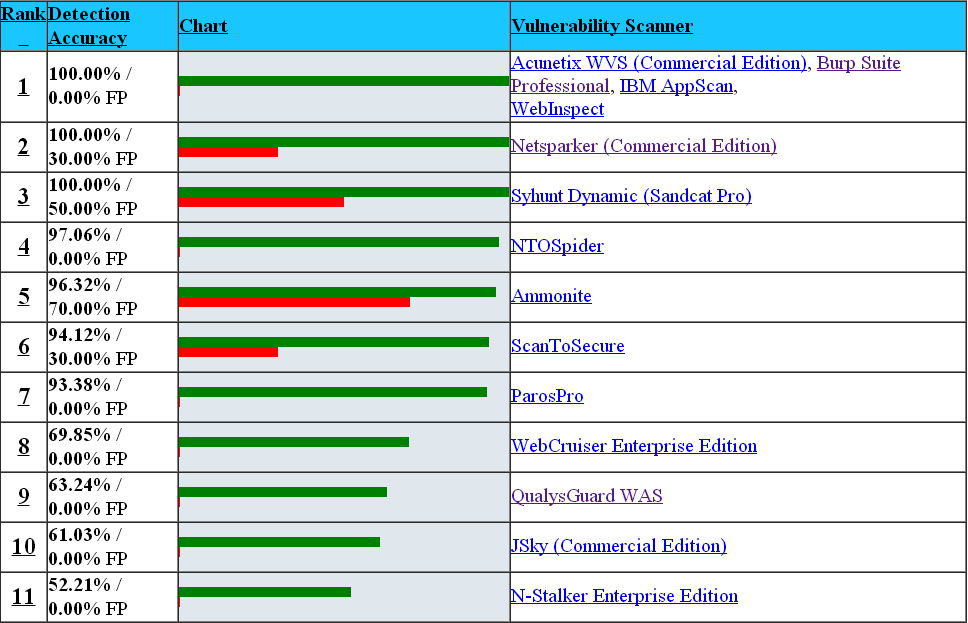Viewport: 968px width, 623px height.
Task: Select the 97.06% / 0.00% FP cell
Action: 112,247
